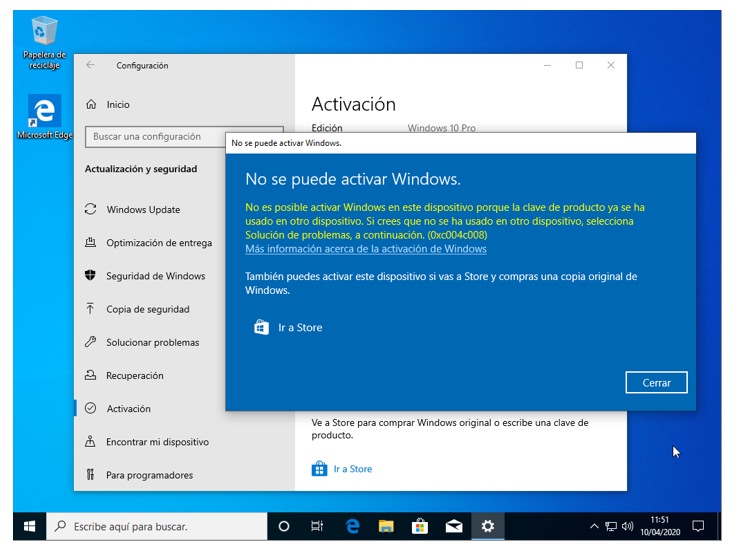This screenshot has width=738, height=552.
Task: Open 'Más información acerca de la activación' link
Action: [x=366, y=249]
